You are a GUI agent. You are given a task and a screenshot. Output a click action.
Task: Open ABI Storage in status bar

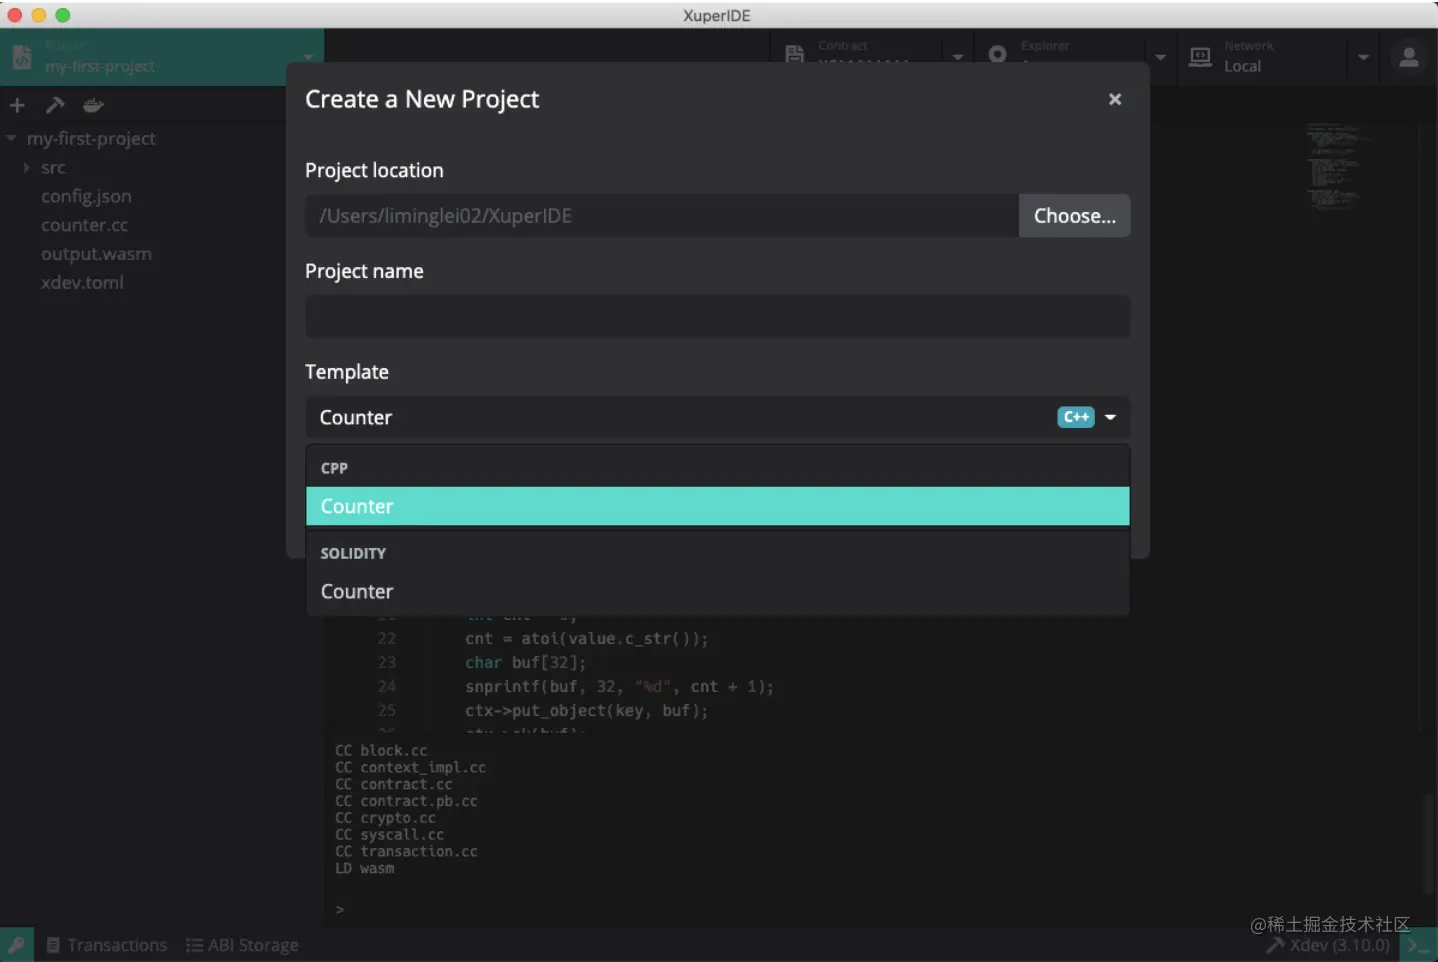(x=242, y=945)
